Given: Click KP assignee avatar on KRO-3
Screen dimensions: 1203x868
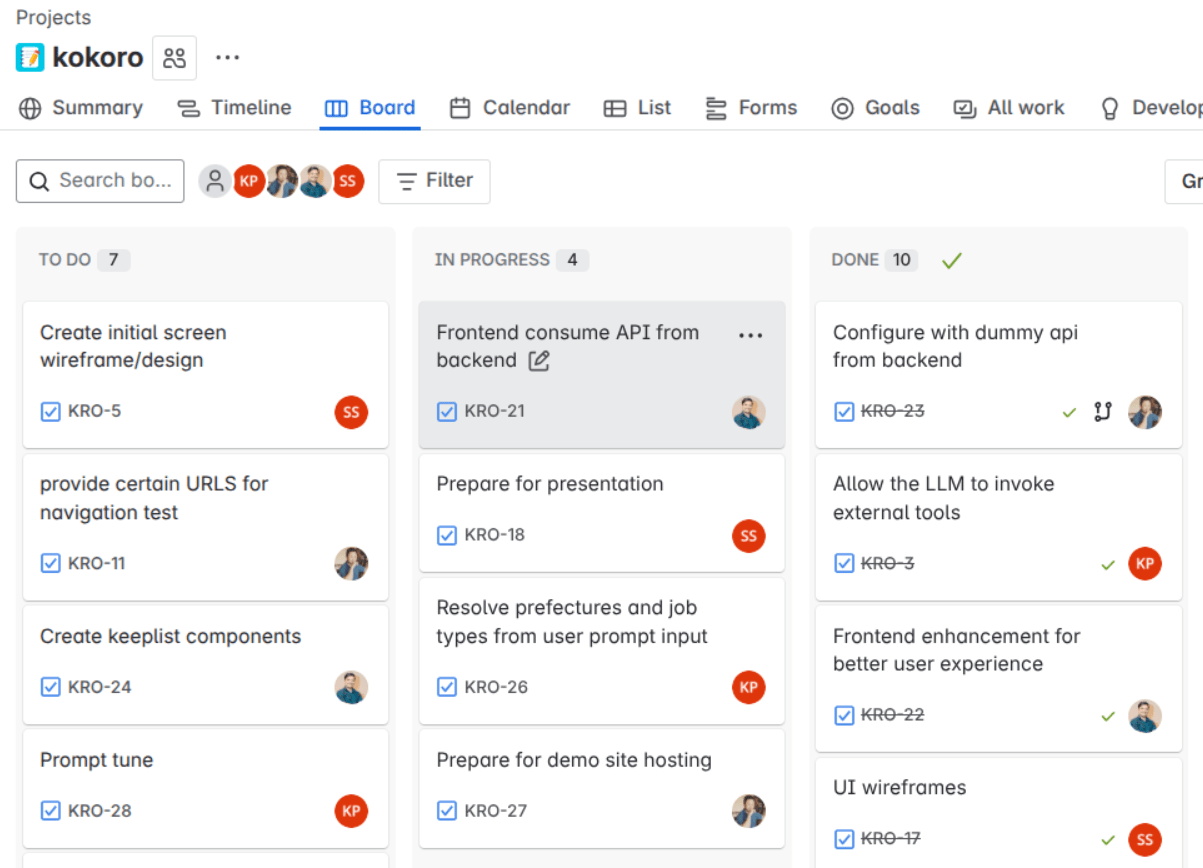Looking at the screenshot, I should coord(1145,563).
